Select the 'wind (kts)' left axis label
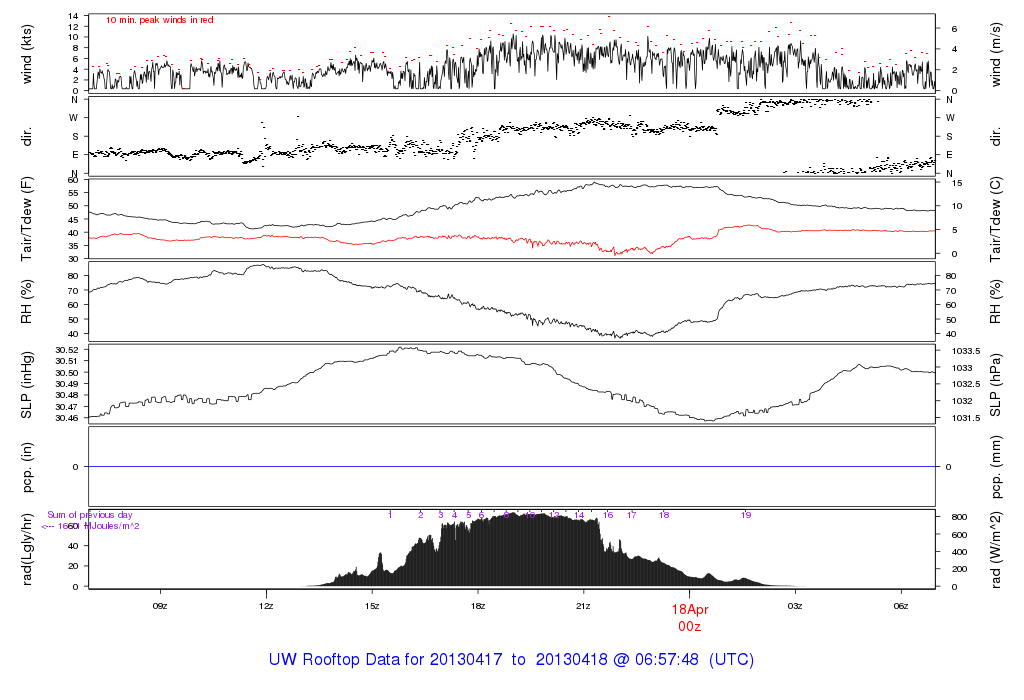Image resolution: width=1024 pixels, height=700 pixels. pyautogui.click(x=28, y=52)
